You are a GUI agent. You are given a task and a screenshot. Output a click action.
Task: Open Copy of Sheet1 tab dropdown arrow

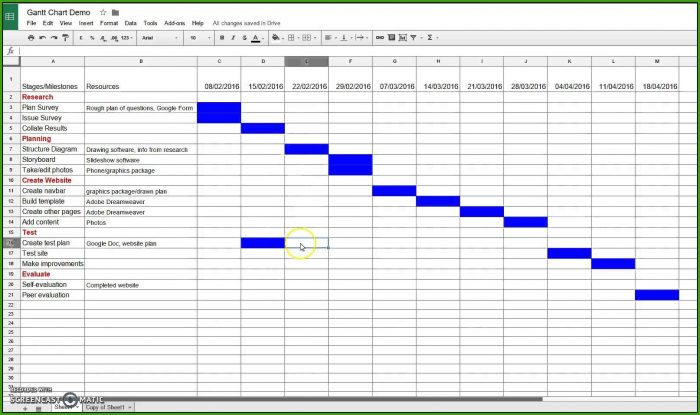point(130,407)
